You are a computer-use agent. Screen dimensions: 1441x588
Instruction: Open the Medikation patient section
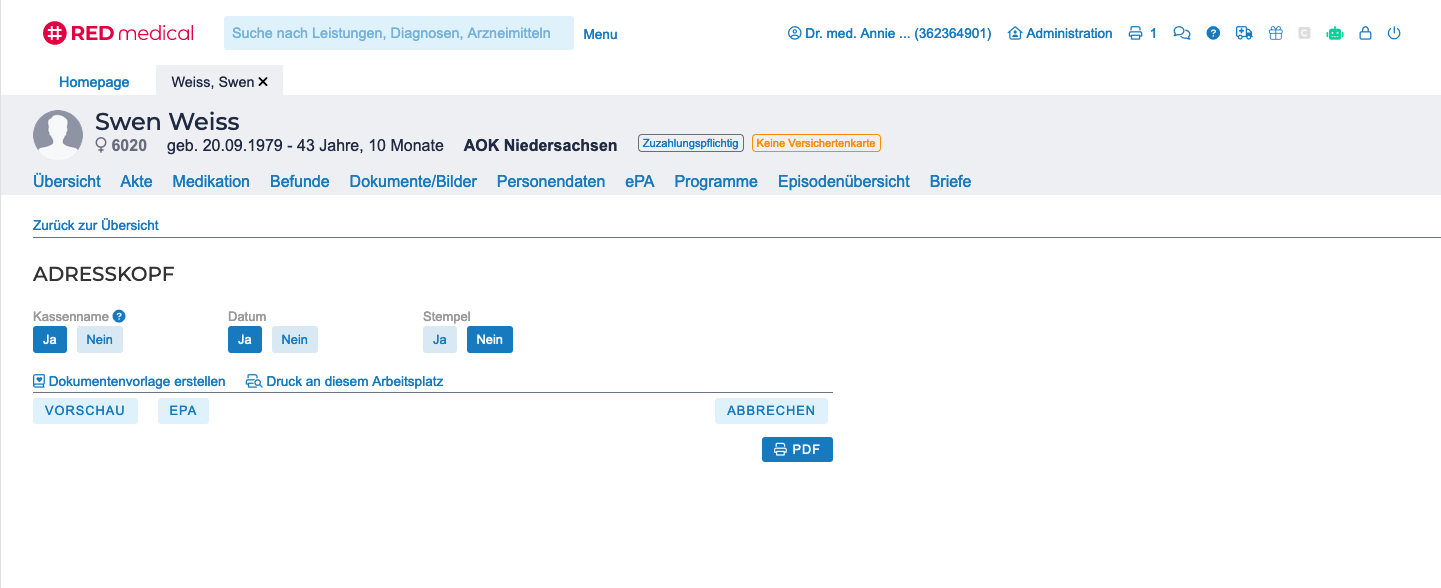[211, 181]
